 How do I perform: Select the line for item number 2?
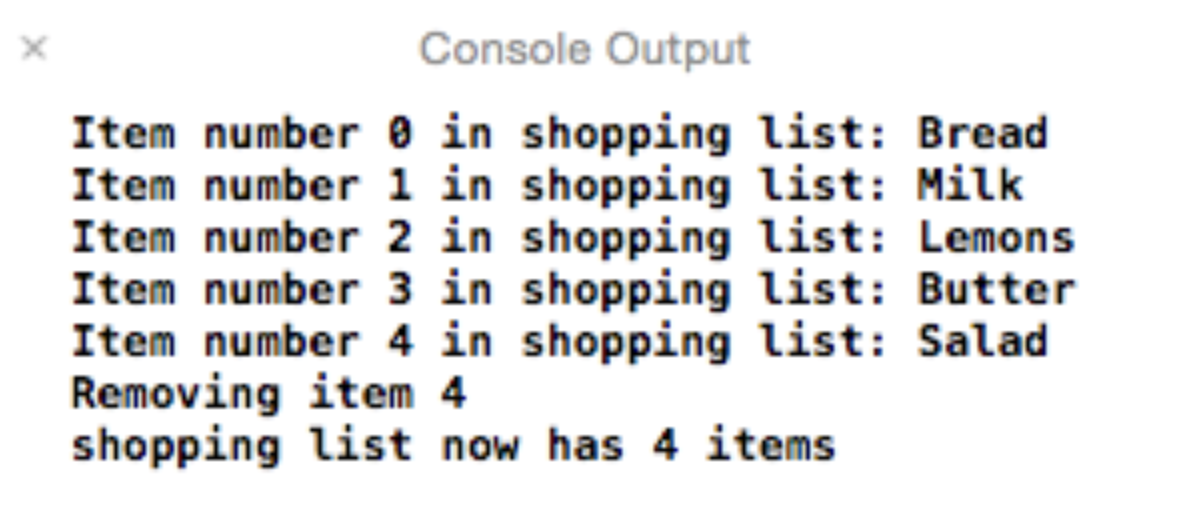[x=573, y=238]
